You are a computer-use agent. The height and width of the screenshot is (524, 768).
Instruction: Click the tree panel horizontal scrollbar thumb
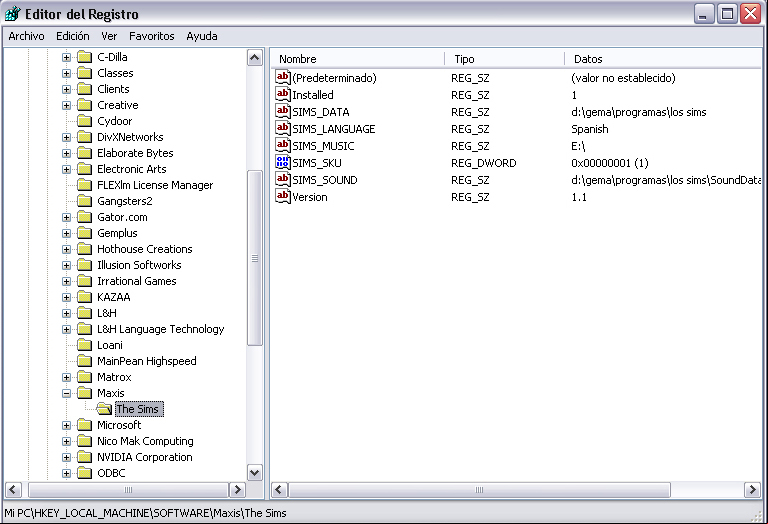pyautogui.click(x=128, y=489)
